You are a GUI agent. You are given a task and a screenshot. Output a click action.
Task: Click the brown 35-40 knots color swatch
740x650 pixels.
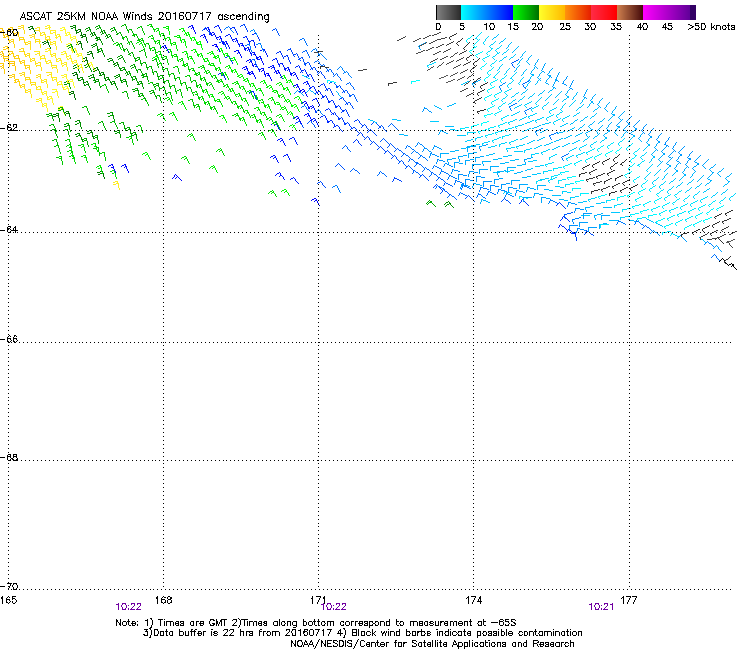[630, 12]
